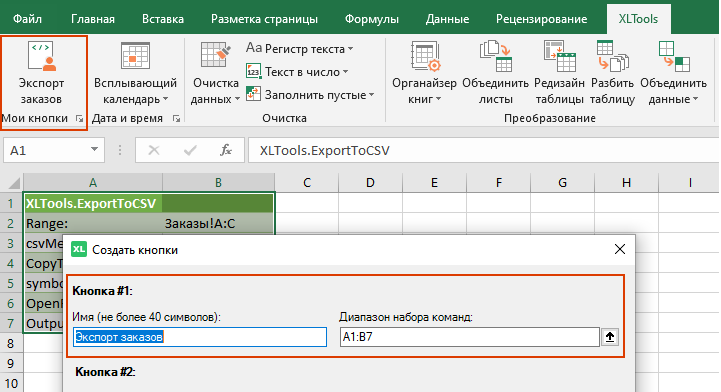The image size is (721, 392).
Task: Select column D header
Action: coord(370,183)
